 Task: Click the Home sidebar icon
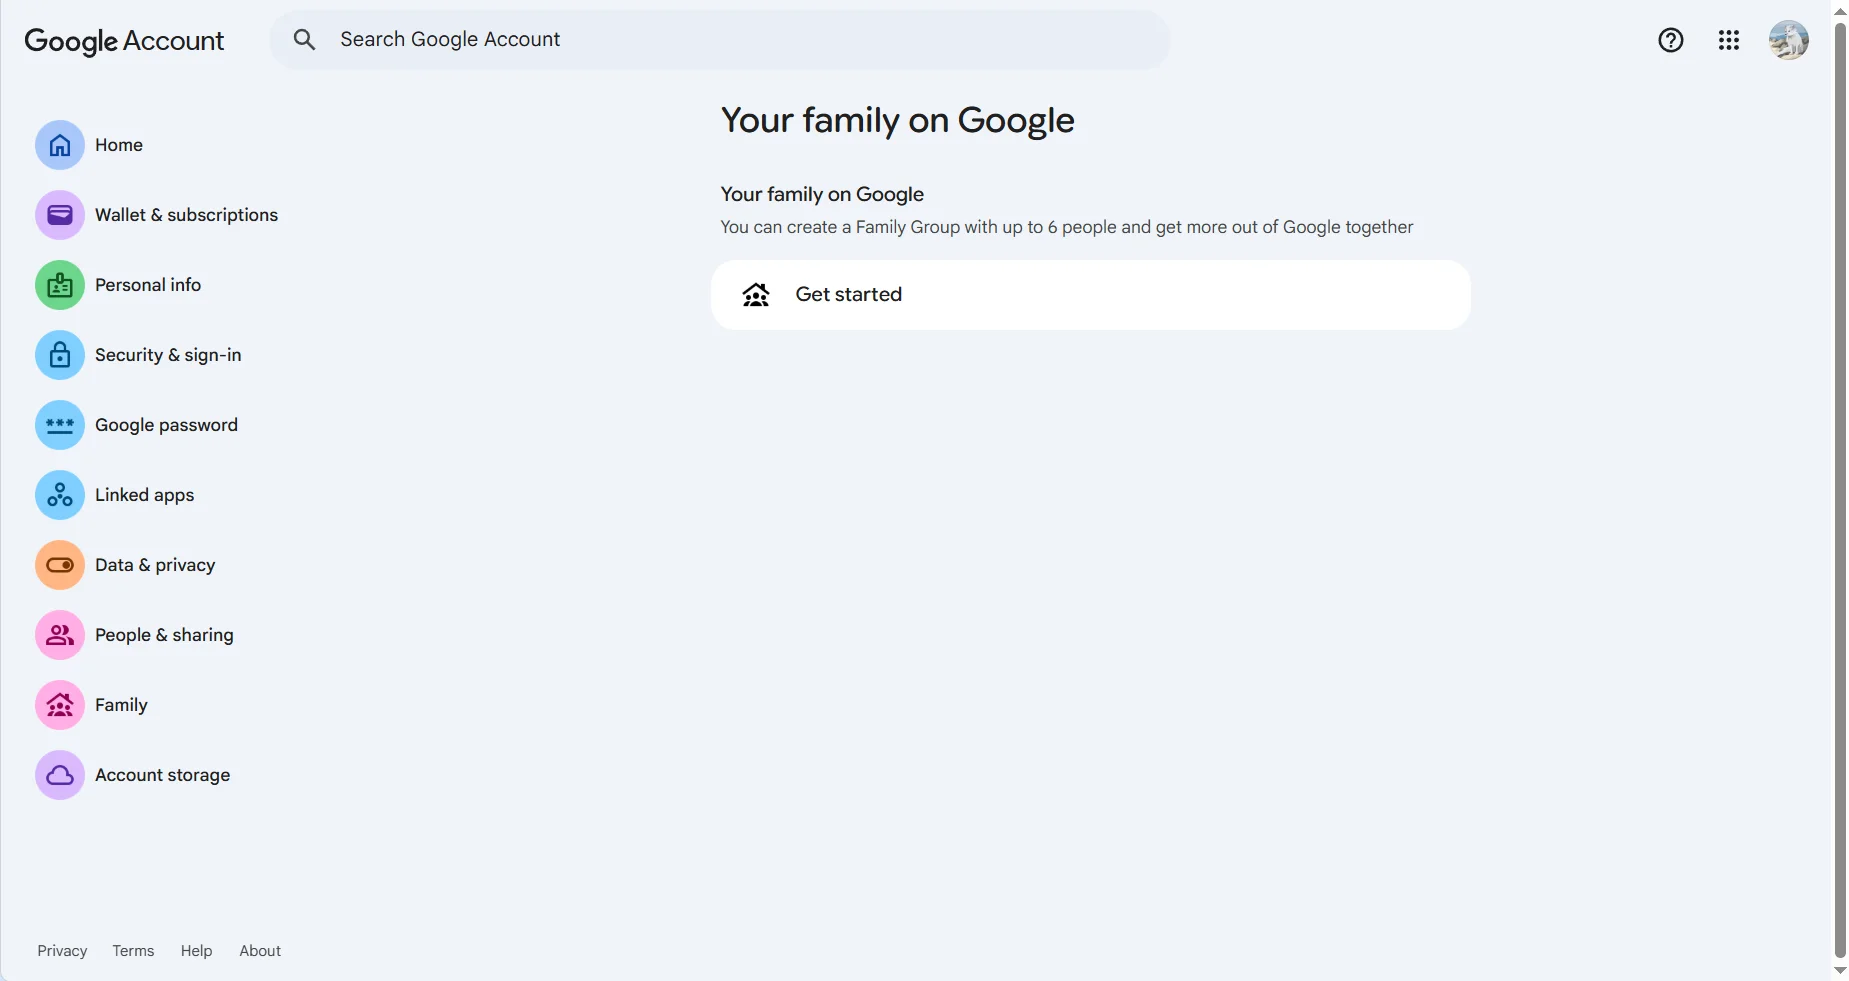click(x=60, y=145)
